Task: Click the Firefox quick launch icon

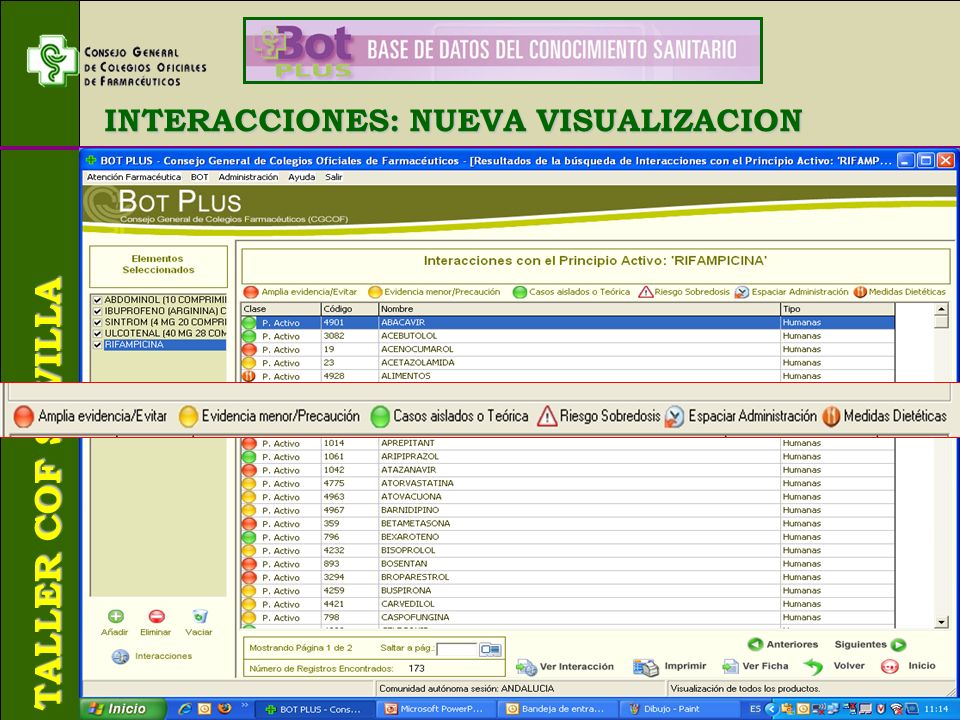Action: point(225,709)
